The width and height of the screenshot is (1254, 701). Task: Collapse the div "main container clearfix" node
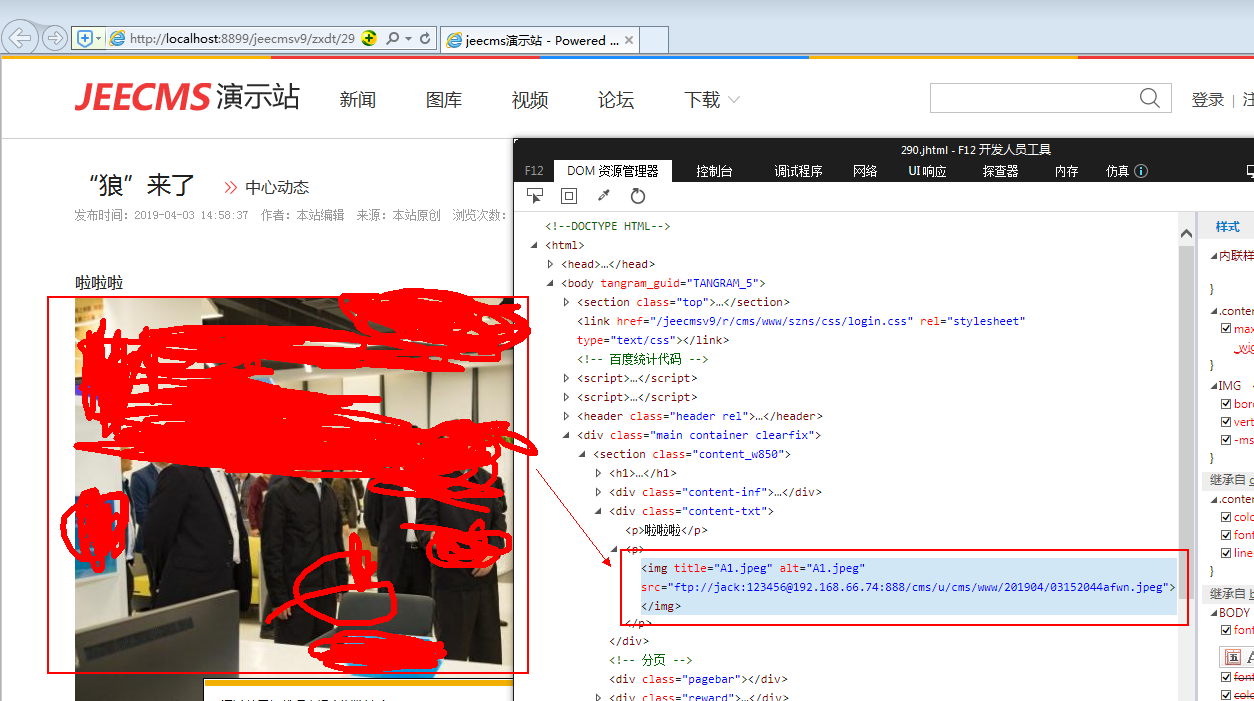(567, 435)
